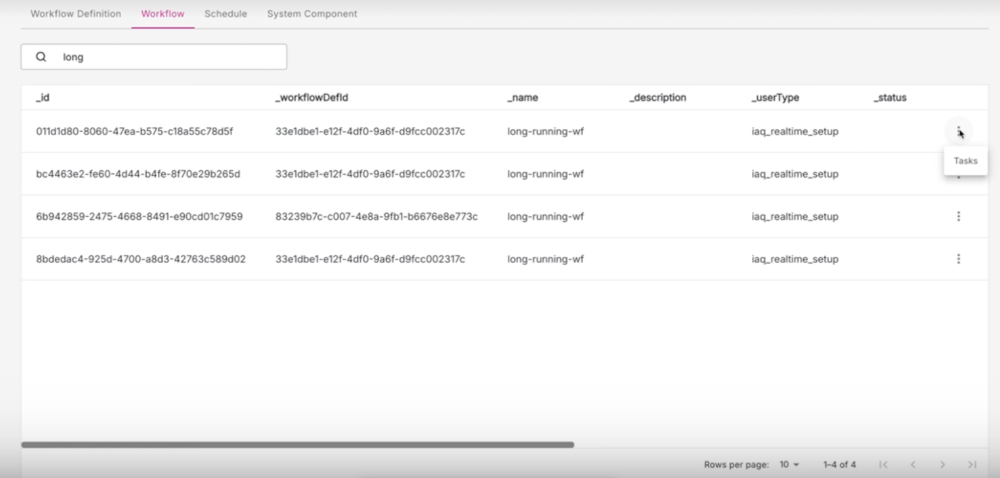Select the row with ID bc4463e2-fe60-4d44

pyautogui.click(x=138, y=174)
